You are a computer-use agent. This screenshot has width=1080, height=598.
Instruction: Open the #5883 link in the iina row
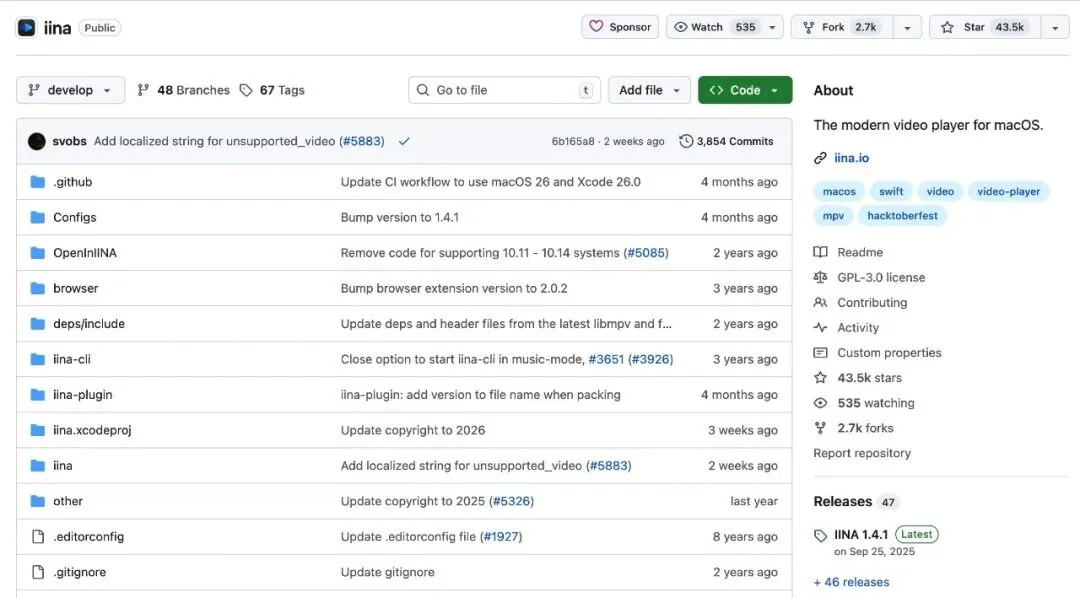[x=609, y=466]
